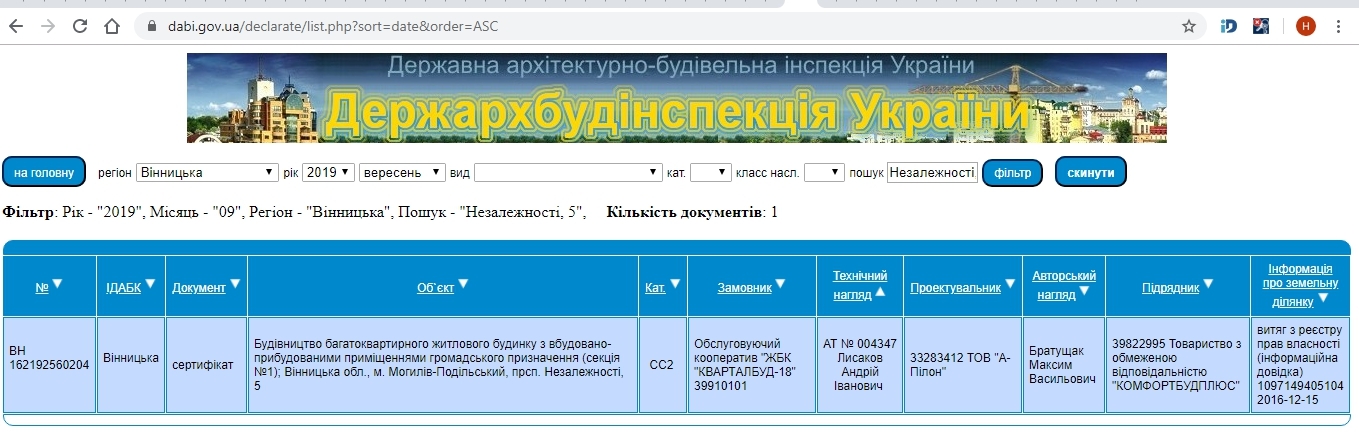Select the address bar URL

pyautogui.click(x=334, y=27)
